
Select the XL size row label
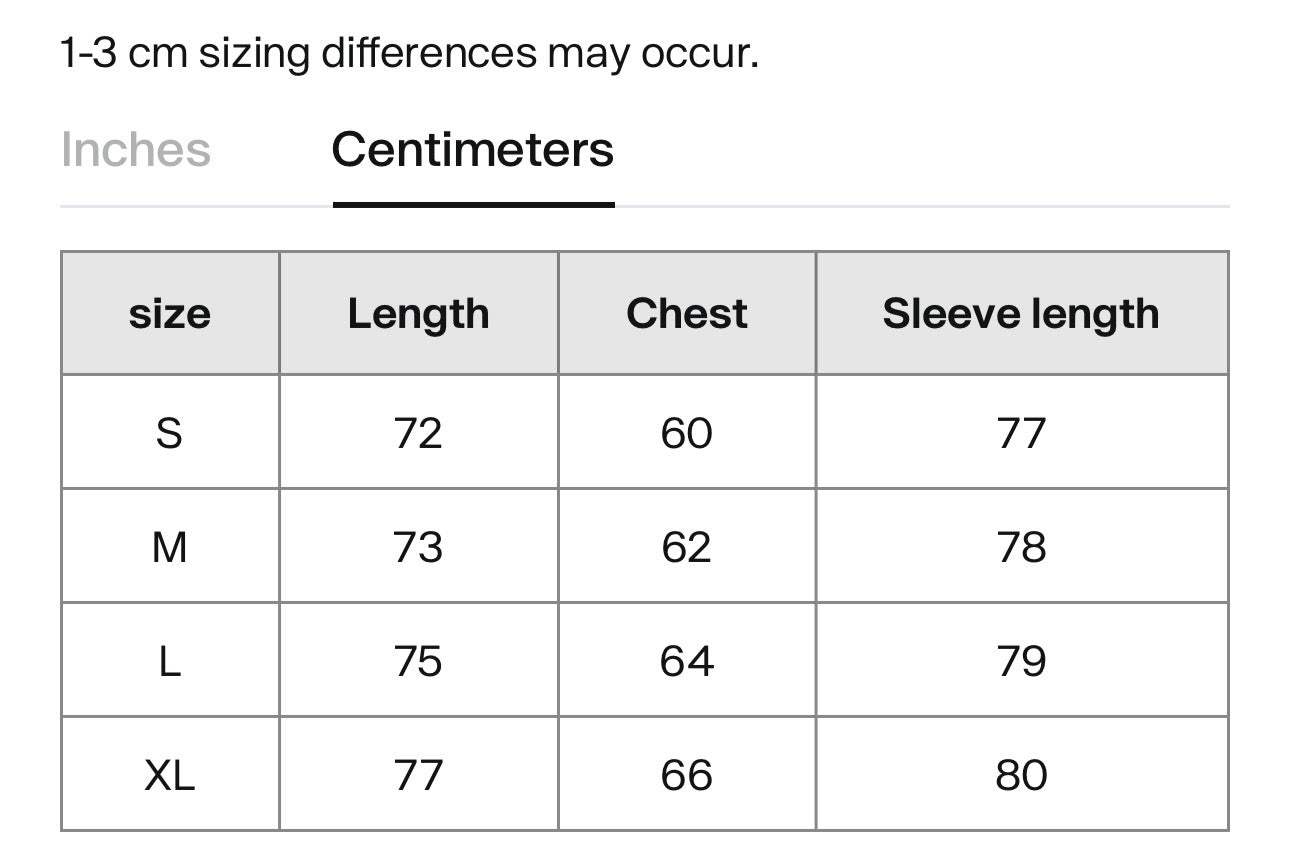pos(170,775)
